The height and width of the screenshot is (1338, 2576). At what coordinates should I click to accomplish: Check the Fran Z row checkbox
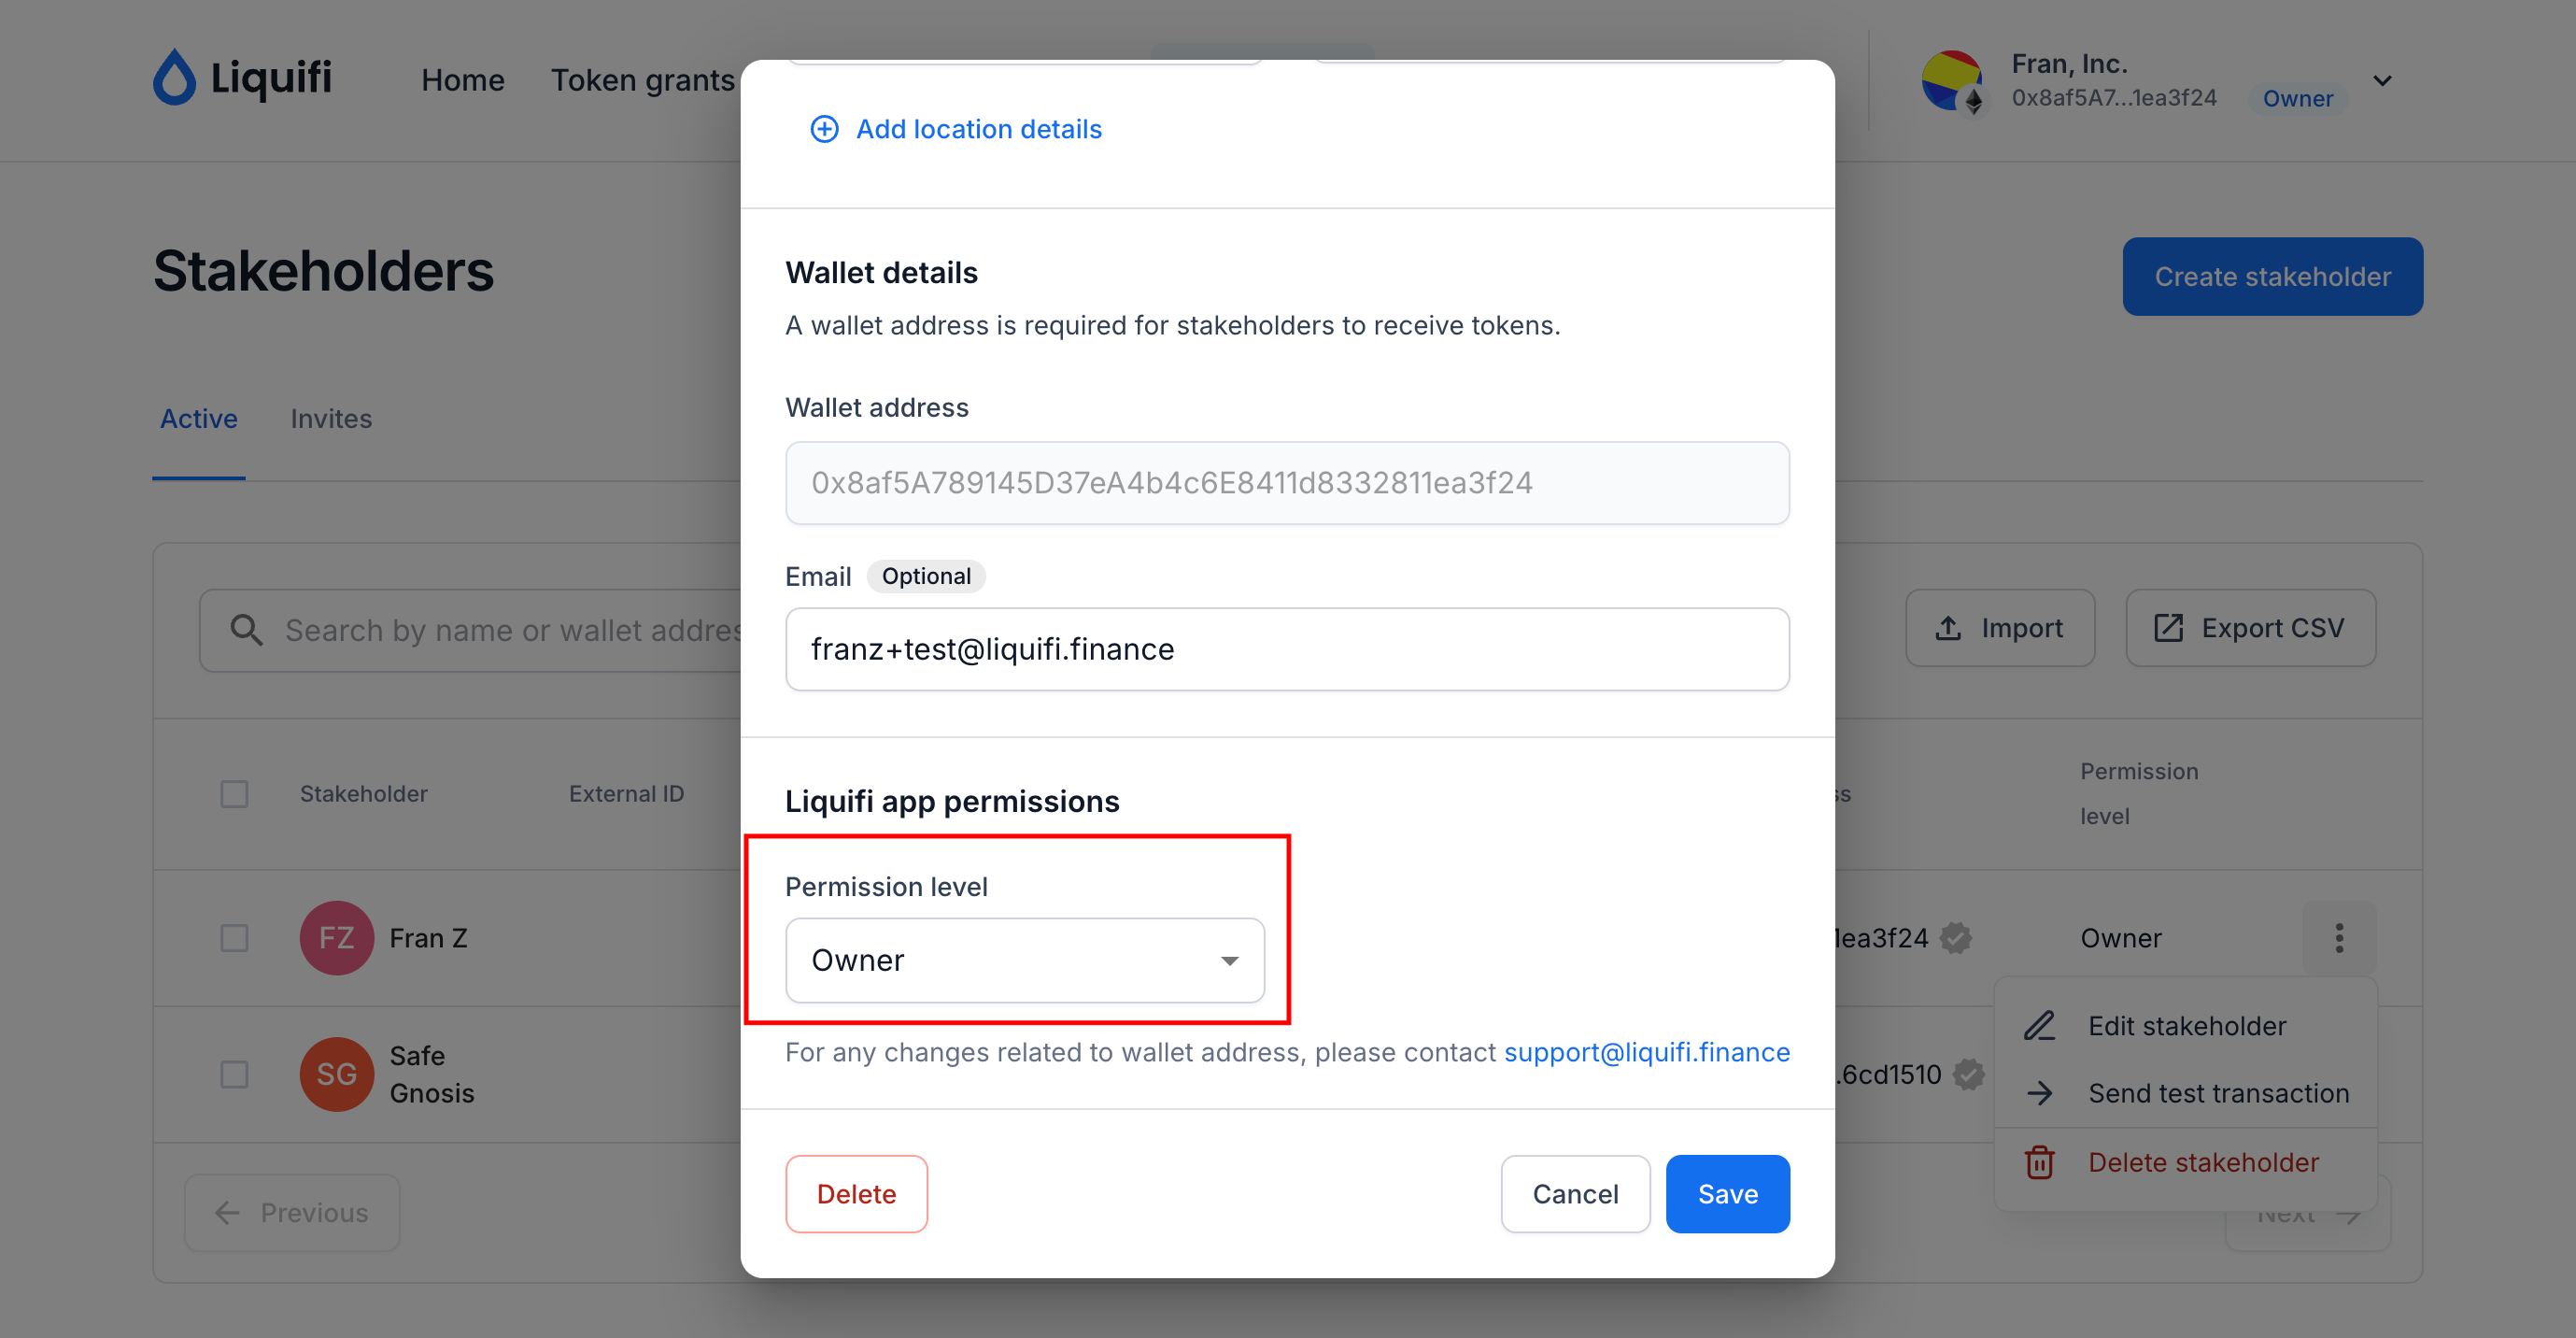(234, 938)
